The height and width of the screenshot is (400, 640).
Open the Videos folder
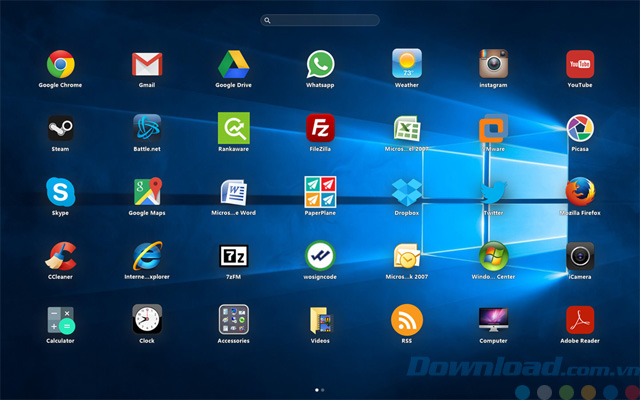click(321, 320)
